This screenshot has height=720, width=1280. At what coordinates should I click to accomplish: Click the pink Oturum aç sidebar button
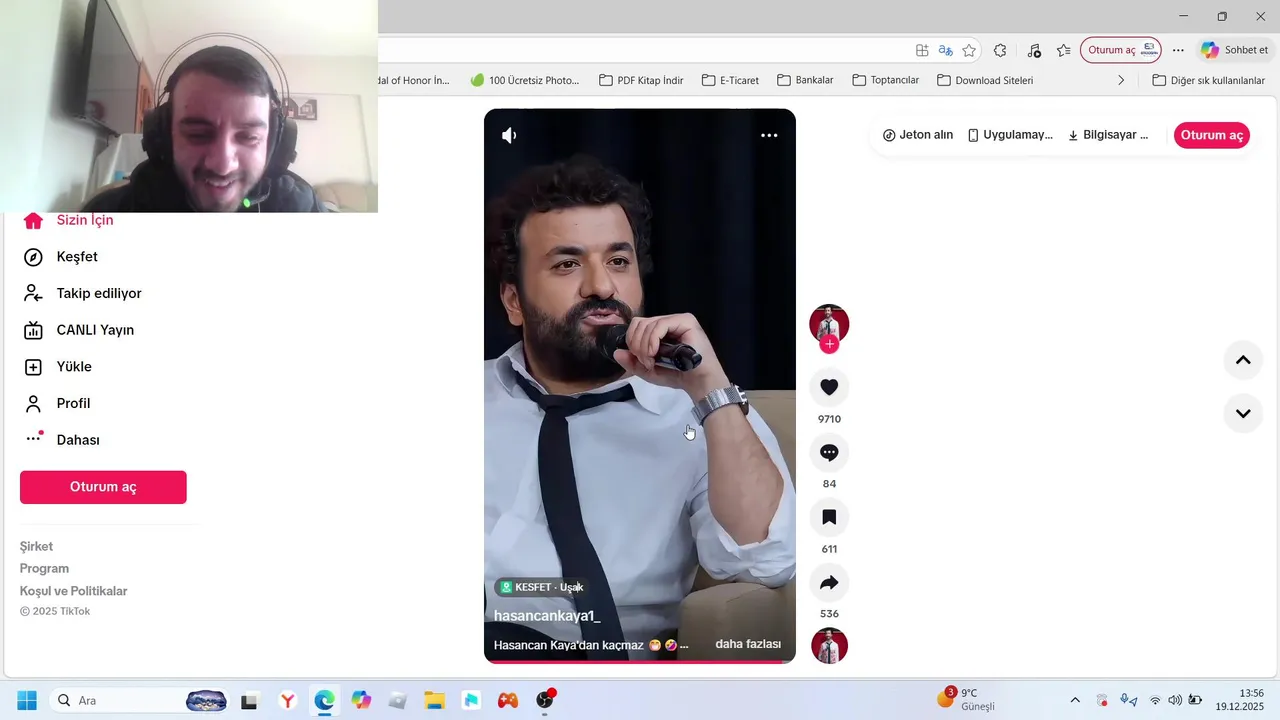[103, 487]
